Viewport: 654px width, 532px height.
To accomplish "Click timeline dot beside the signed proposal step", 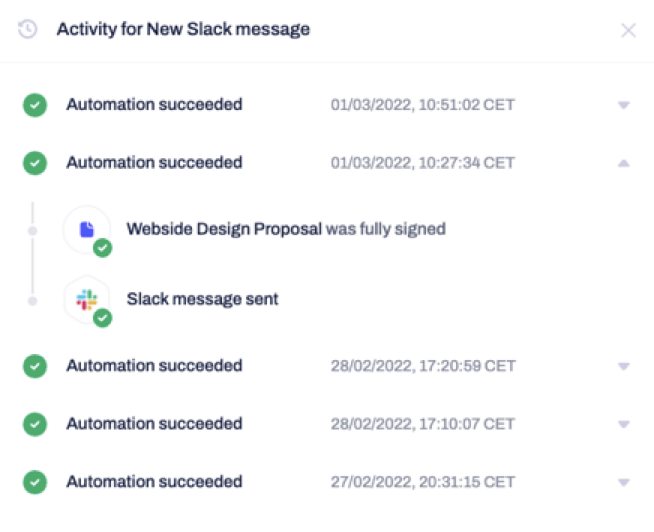I will click(33, 231).
